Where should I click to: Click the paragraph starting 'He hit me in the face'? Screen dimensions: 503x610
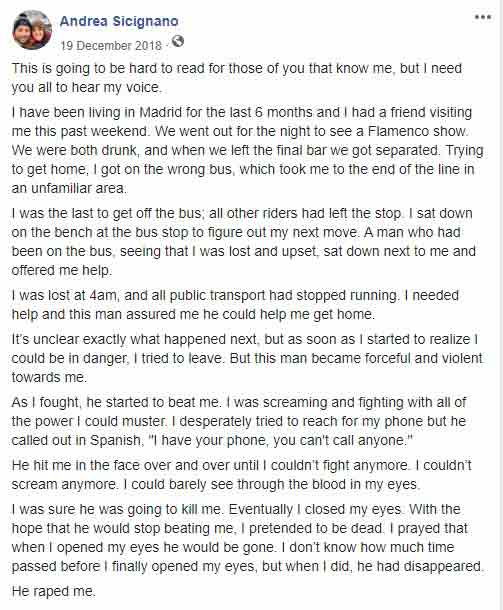(x=241, y=475)
